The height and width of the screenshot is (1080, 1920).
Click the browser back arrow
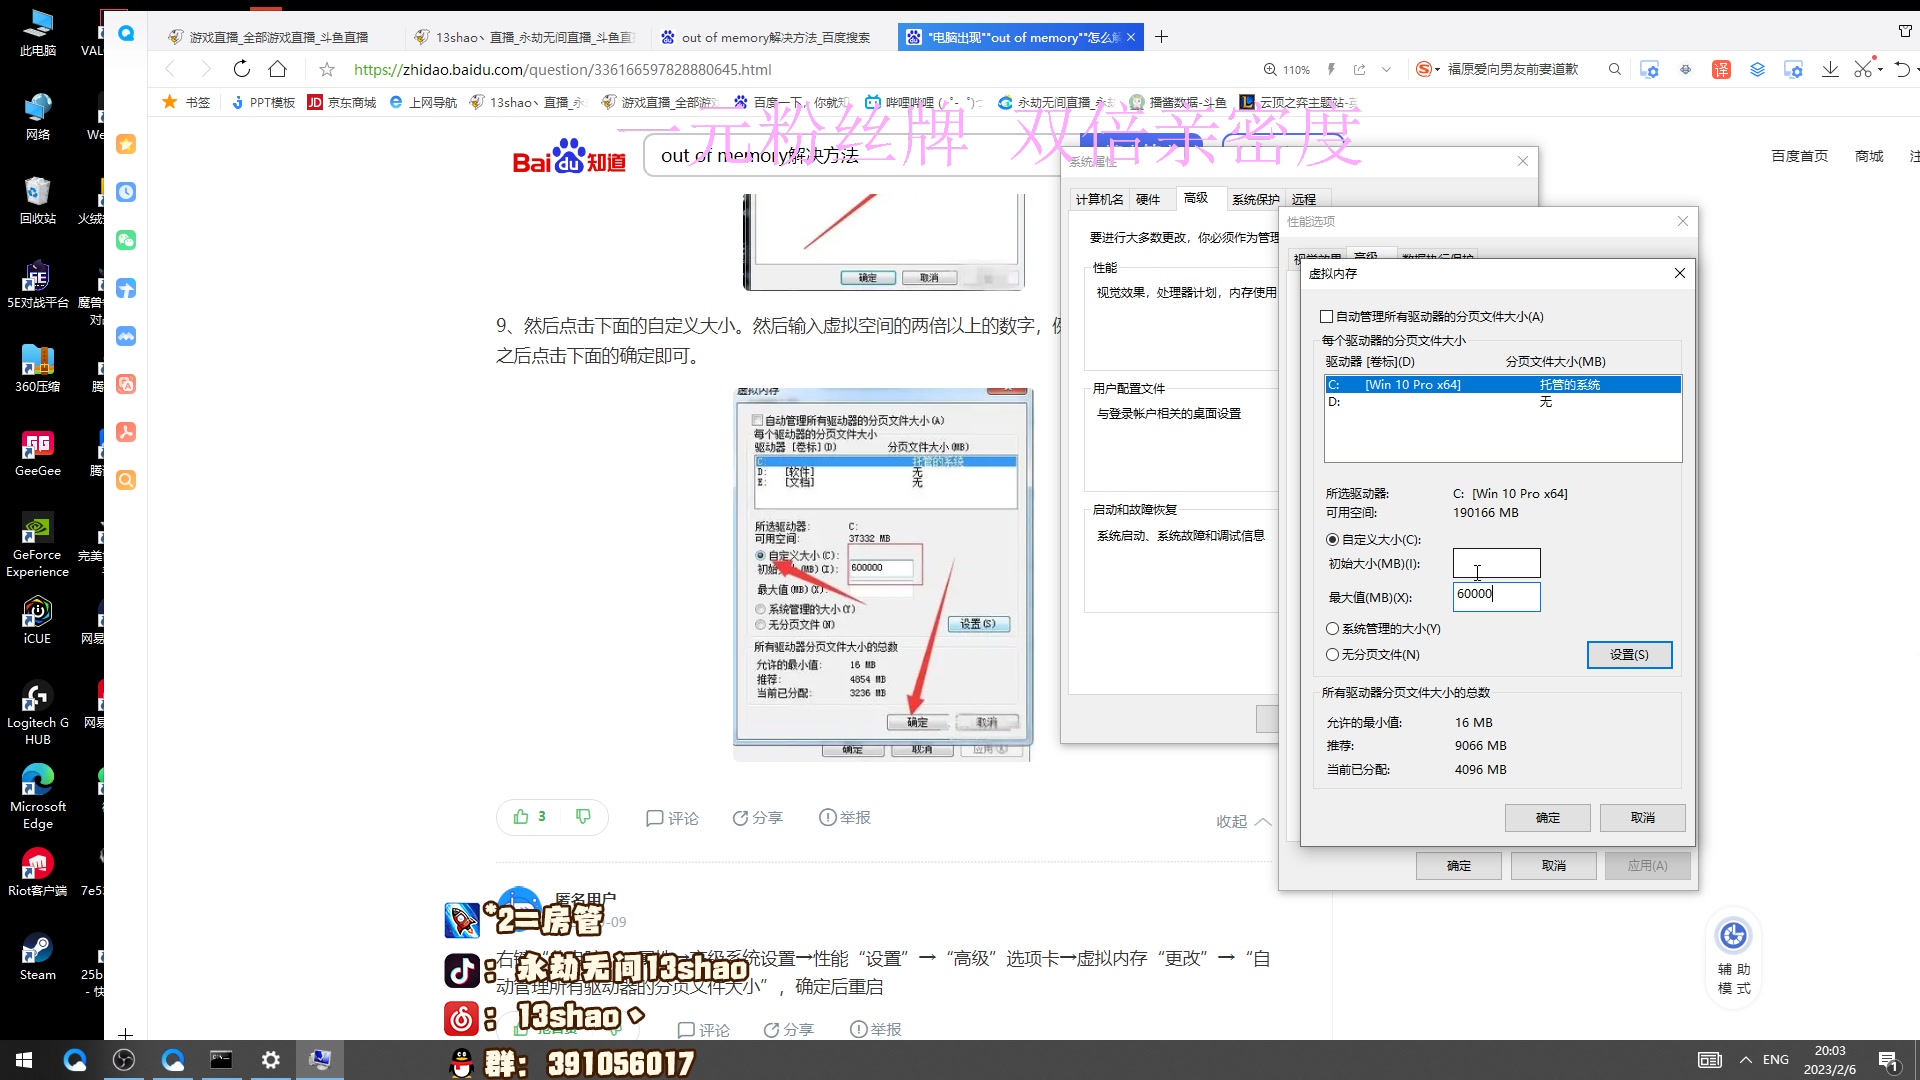pos(170,69)
